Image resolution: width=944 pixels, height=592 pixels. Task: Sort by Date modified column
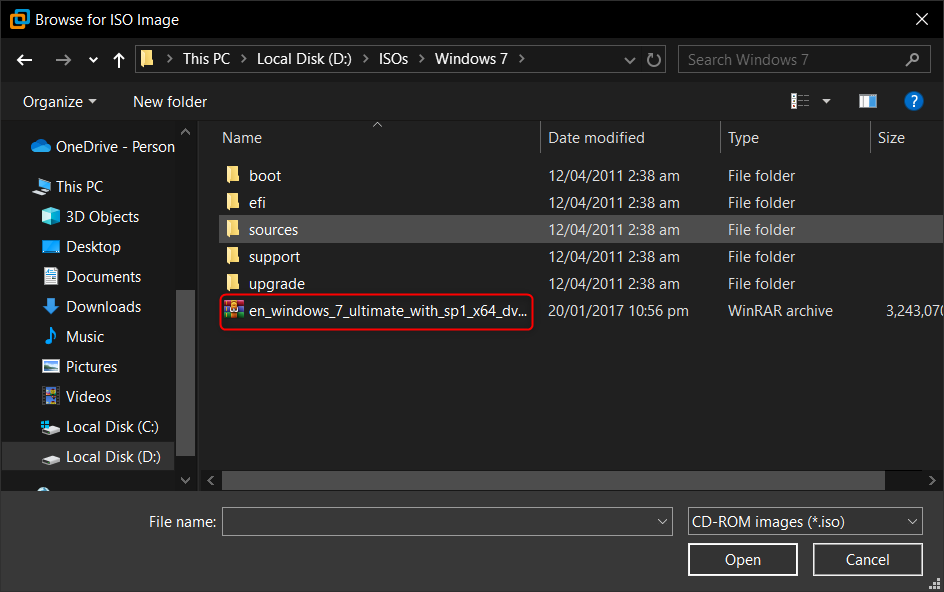pyautogui.click(x=596, y=138)
